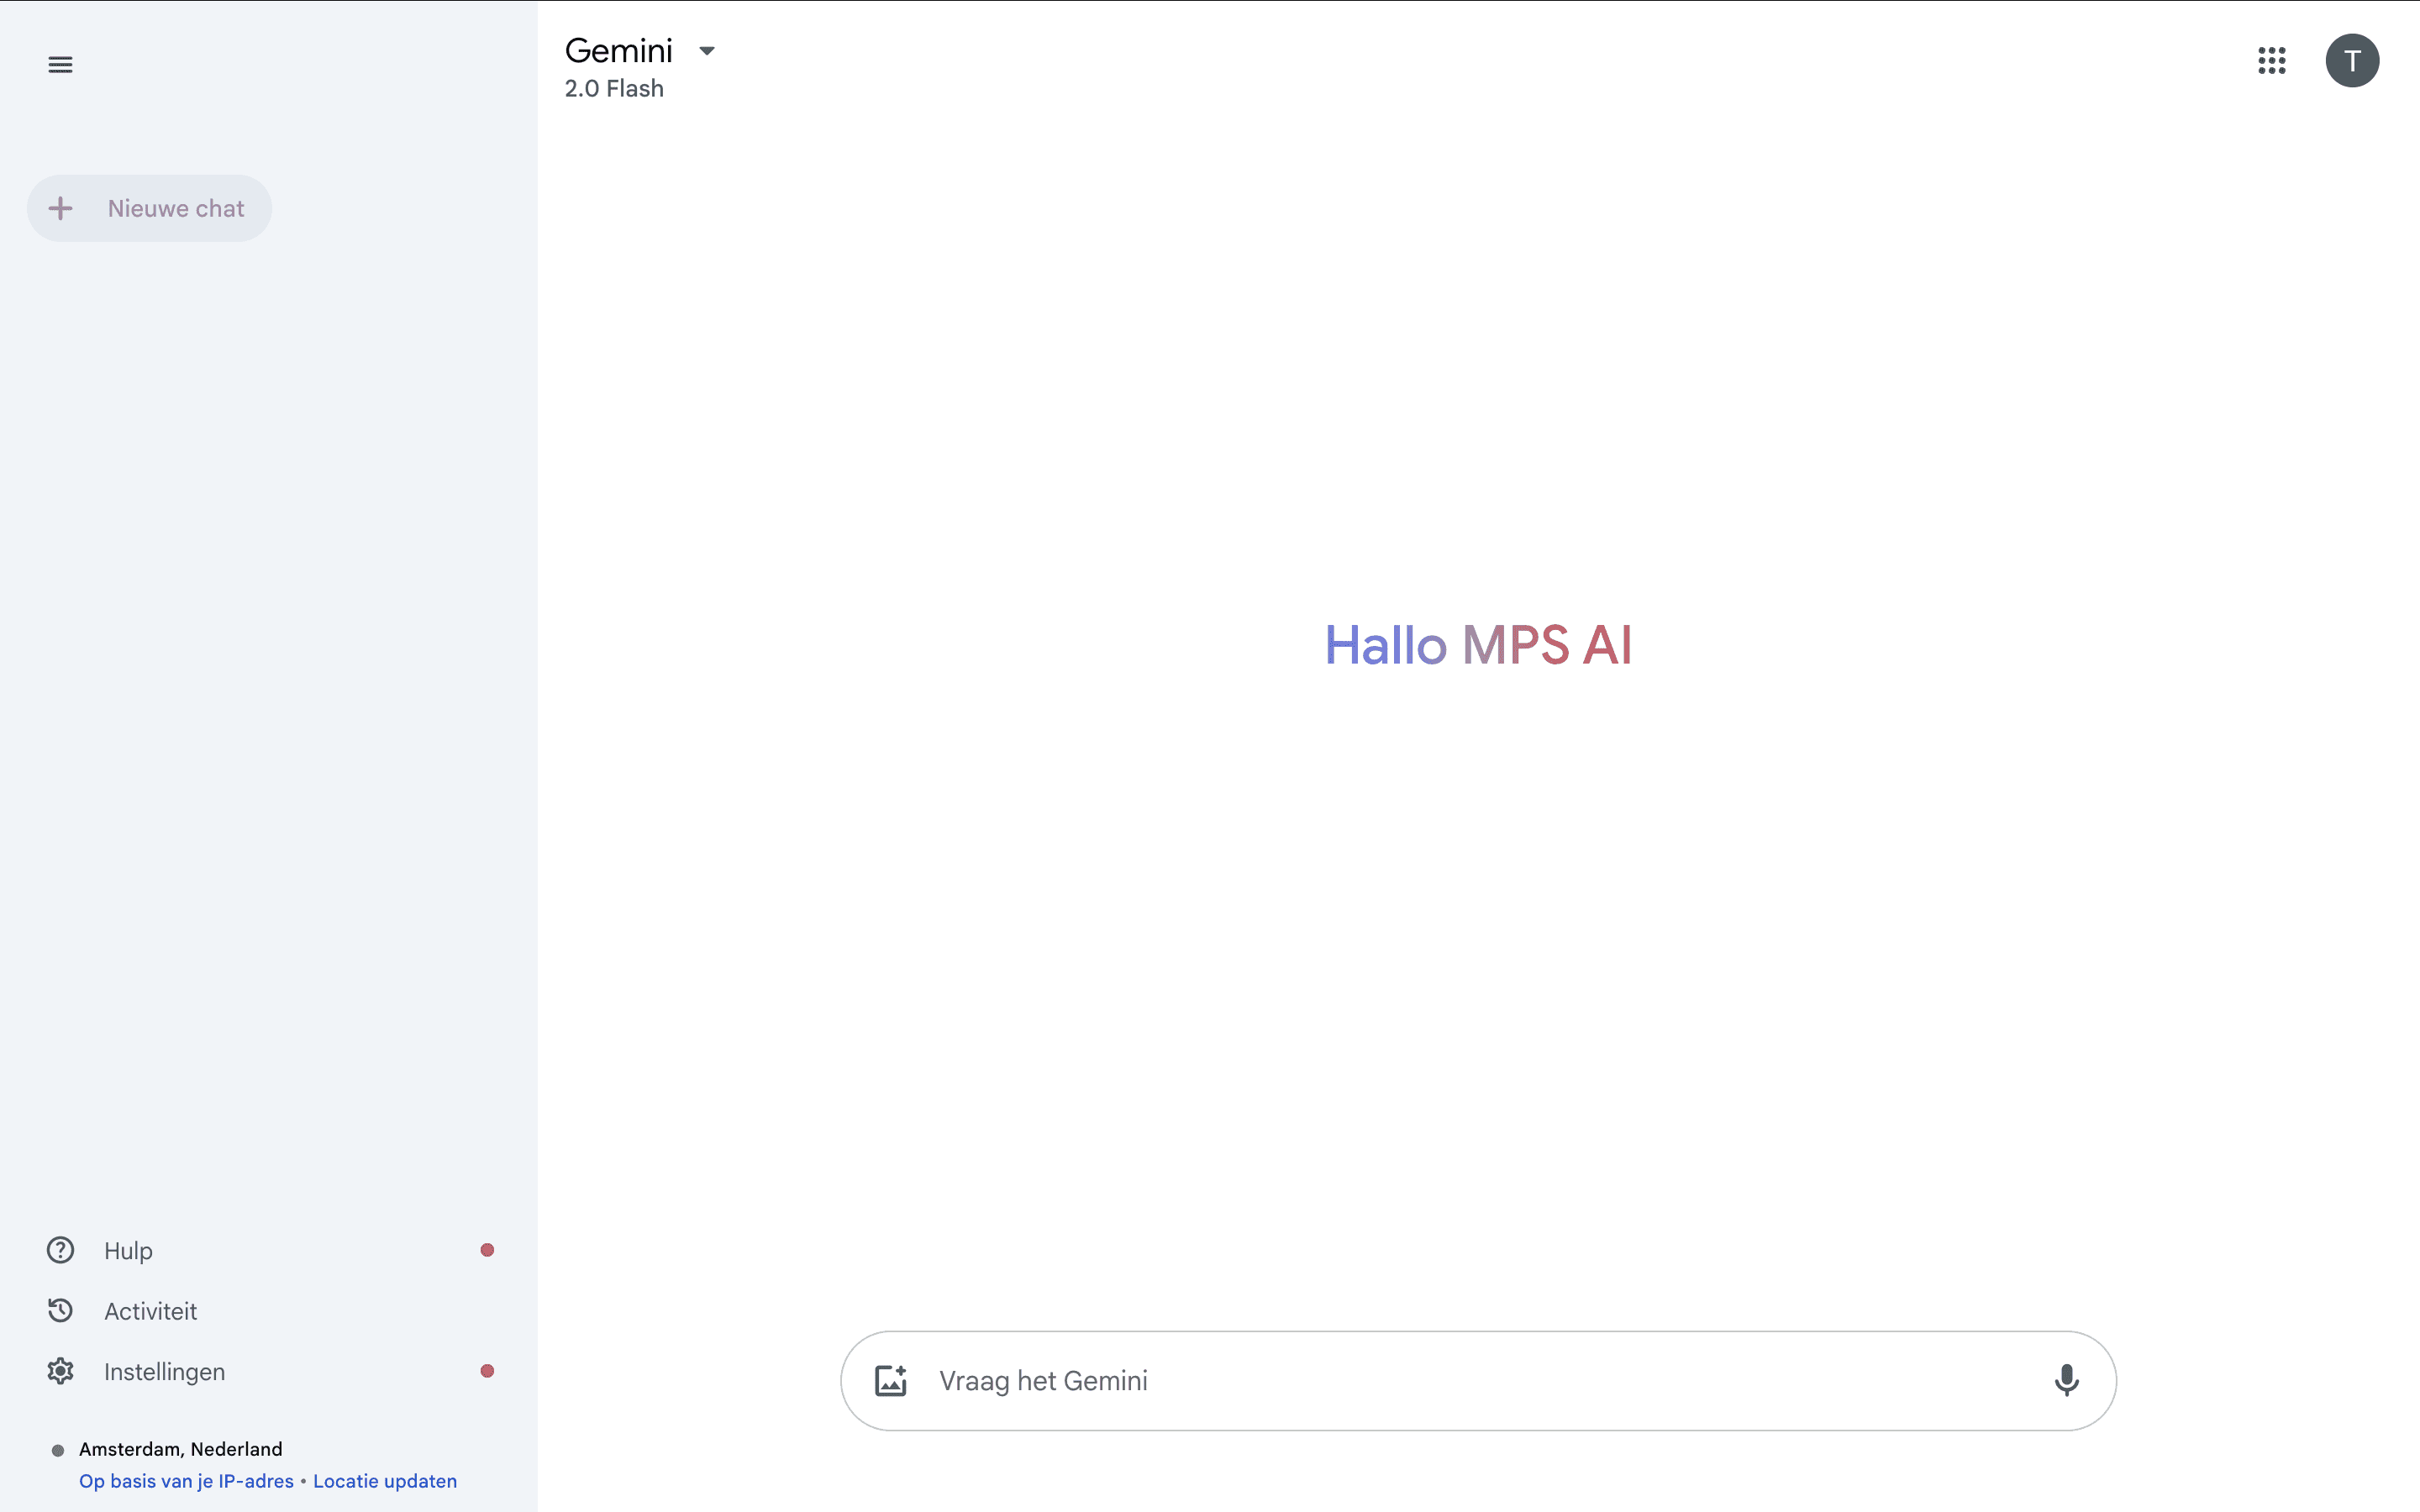This screenshot has height=1512, width=2420.
Task: Open the Google apps grid icon
Action: click(x=2271, y=61)
